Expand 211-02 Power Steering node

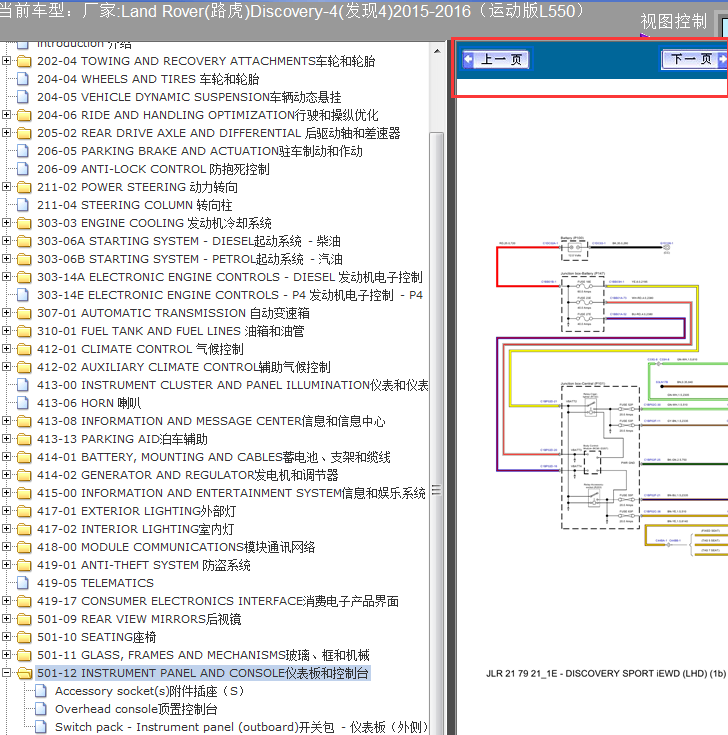click(x=7, y=187)
